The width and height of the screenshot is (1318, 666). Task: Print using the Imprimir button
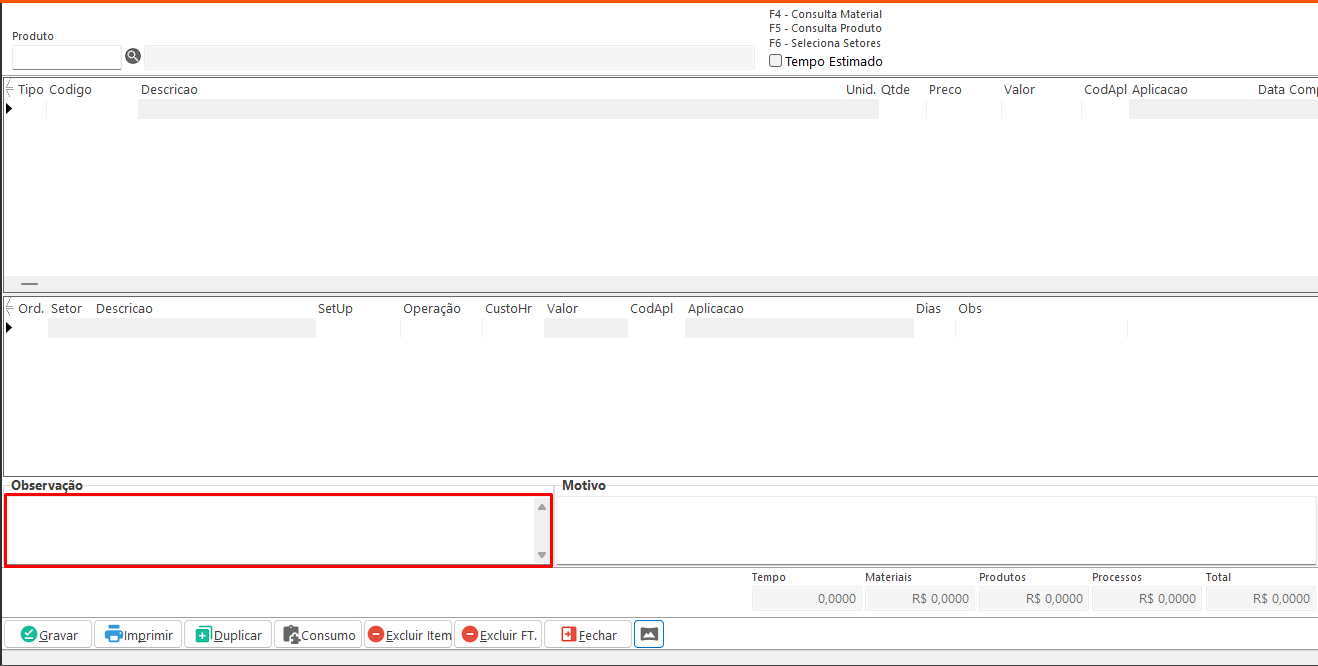tap(138, 635)
